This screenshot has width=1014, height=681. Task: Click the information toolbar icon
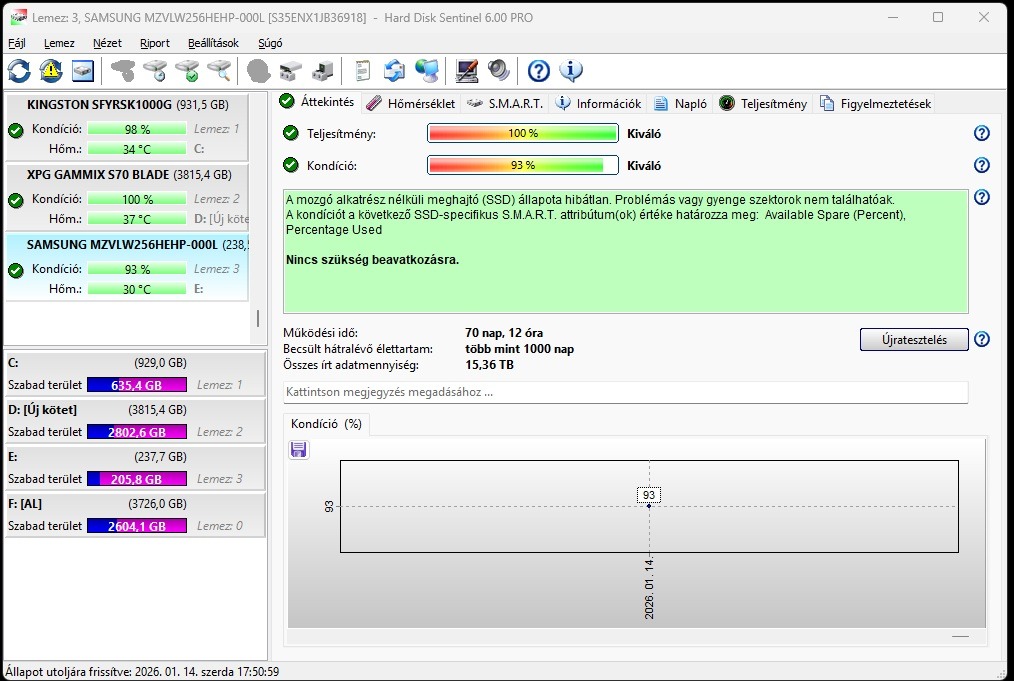570,71
